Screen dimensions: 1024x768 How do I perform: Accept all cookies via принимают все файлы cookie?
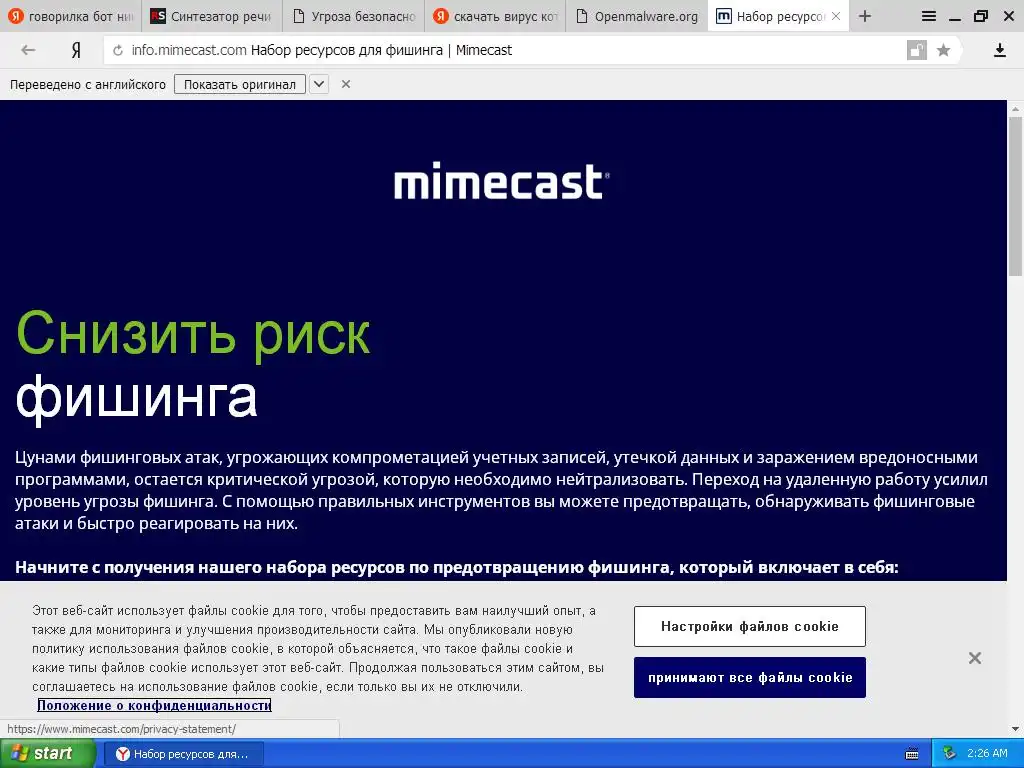pyautogui.click(x=750, y=677)
